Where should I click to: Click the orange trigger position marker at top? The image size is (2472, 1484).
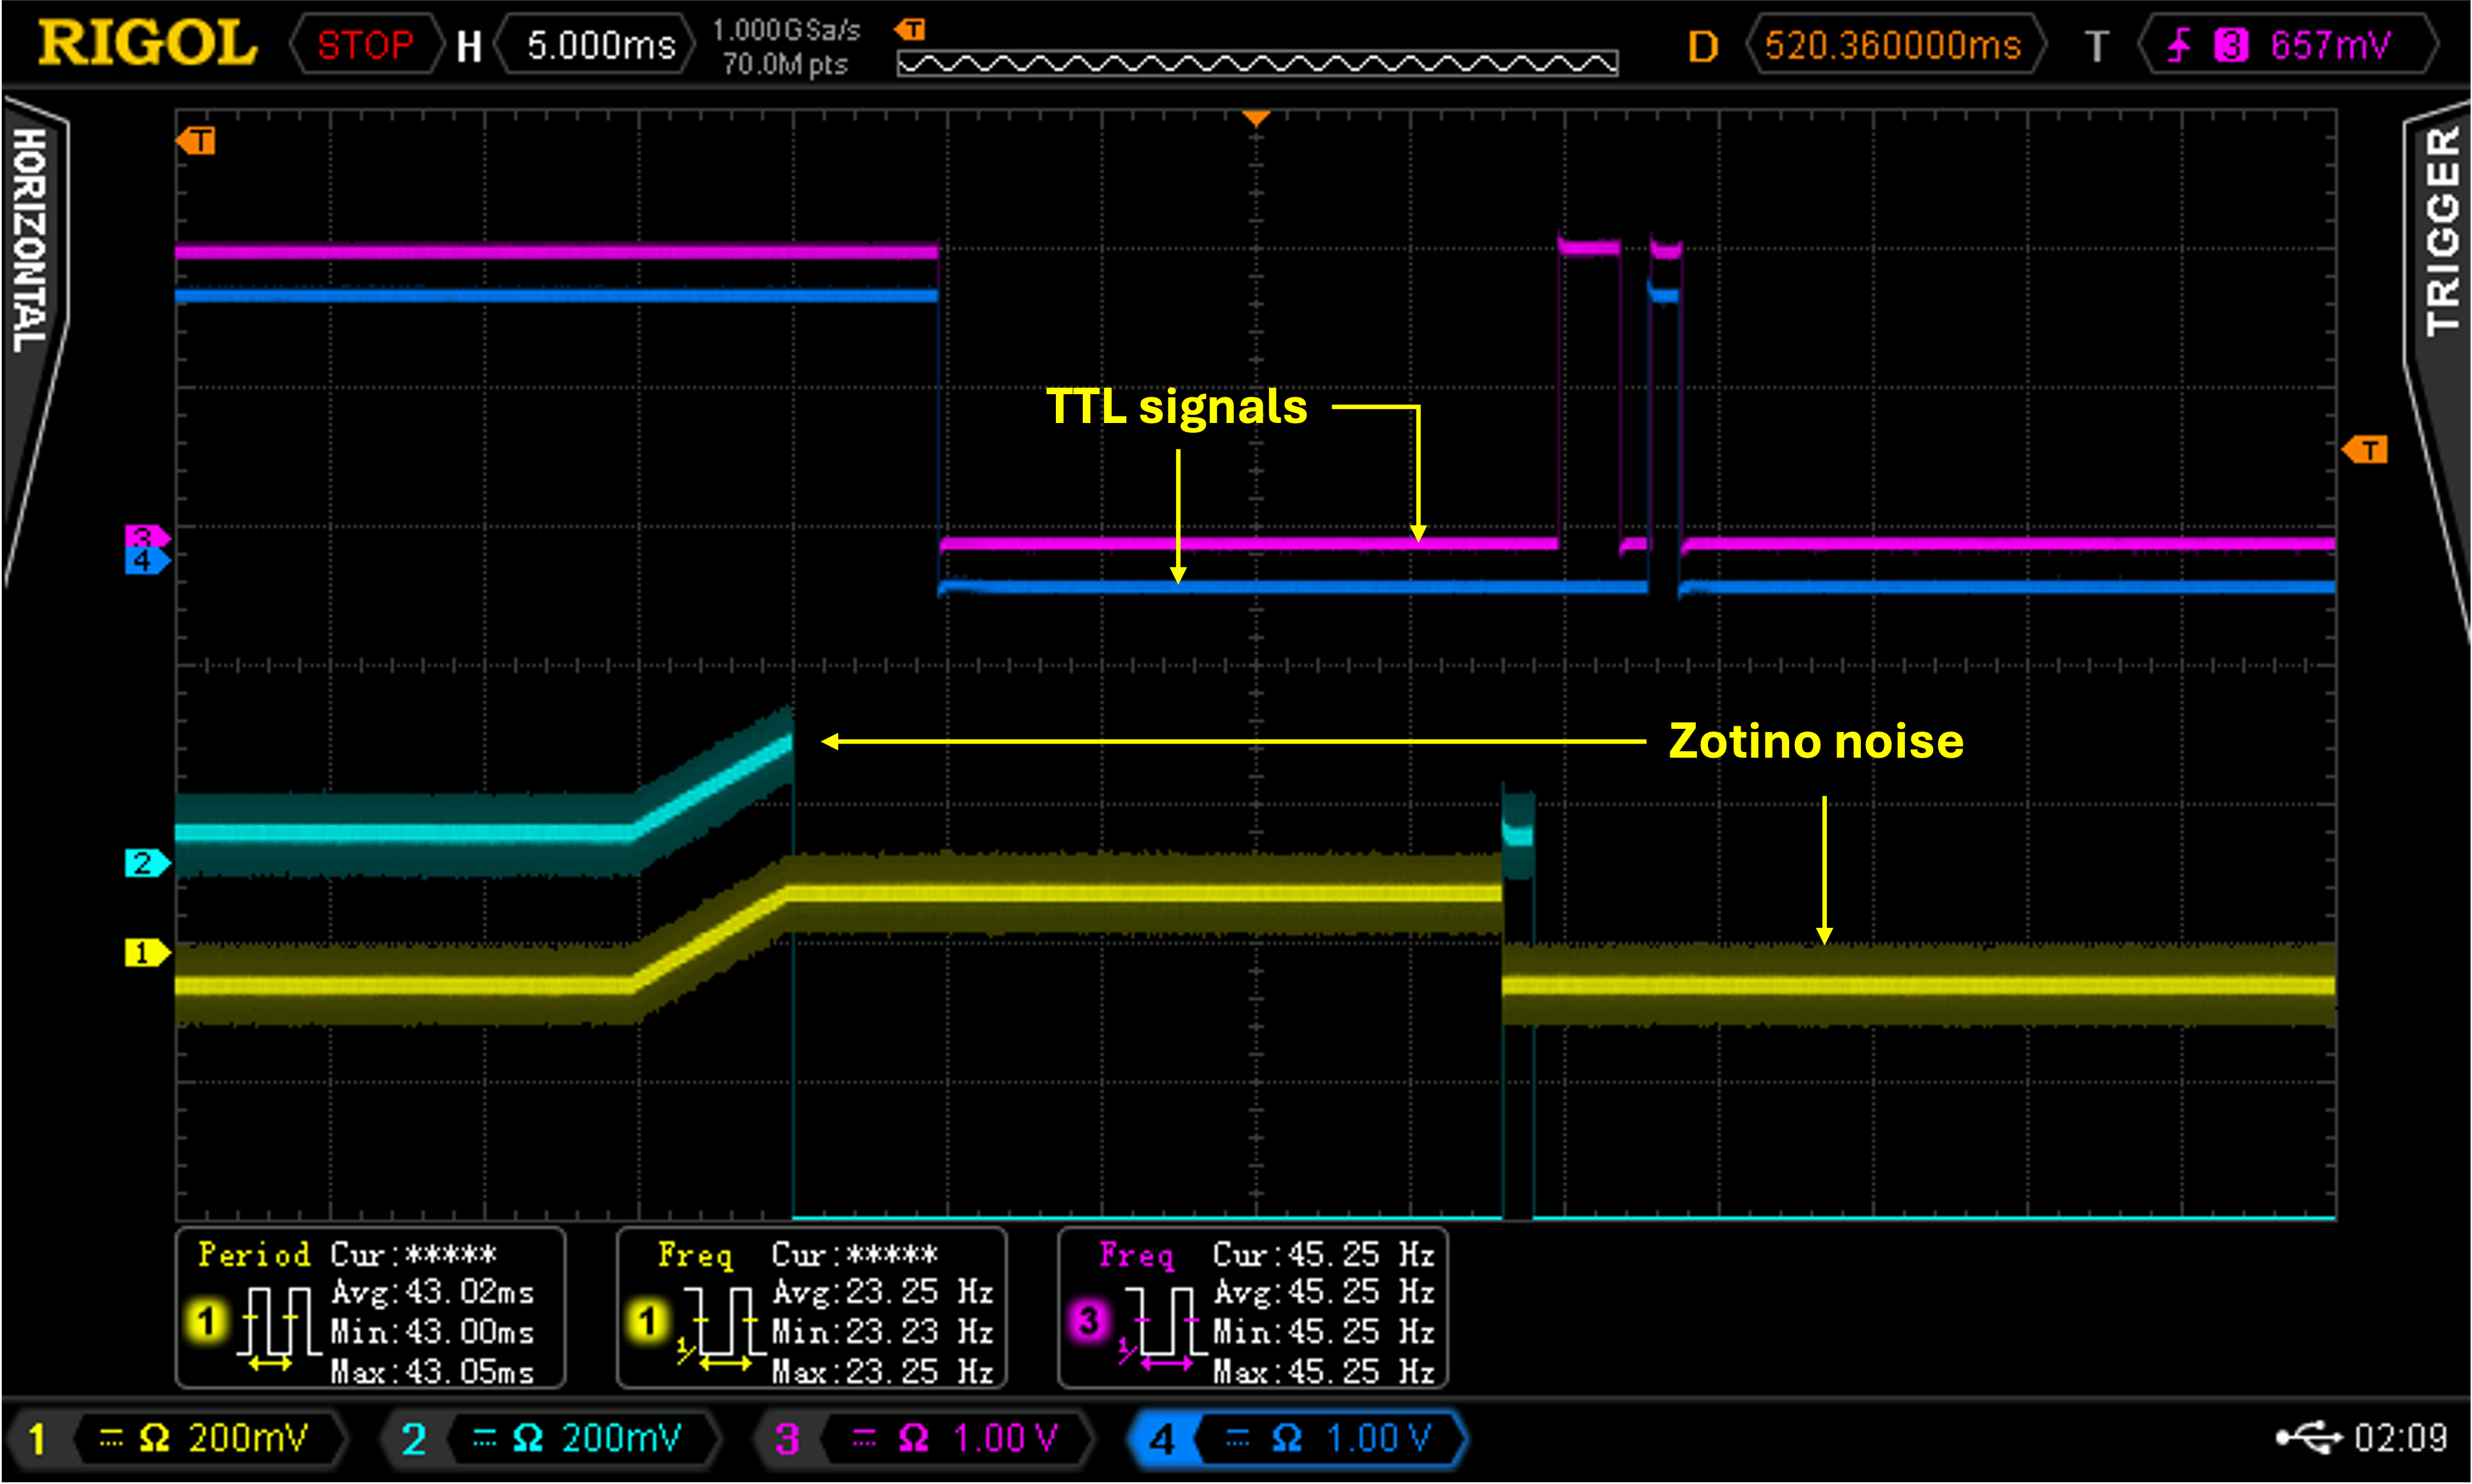[1256, 118]
